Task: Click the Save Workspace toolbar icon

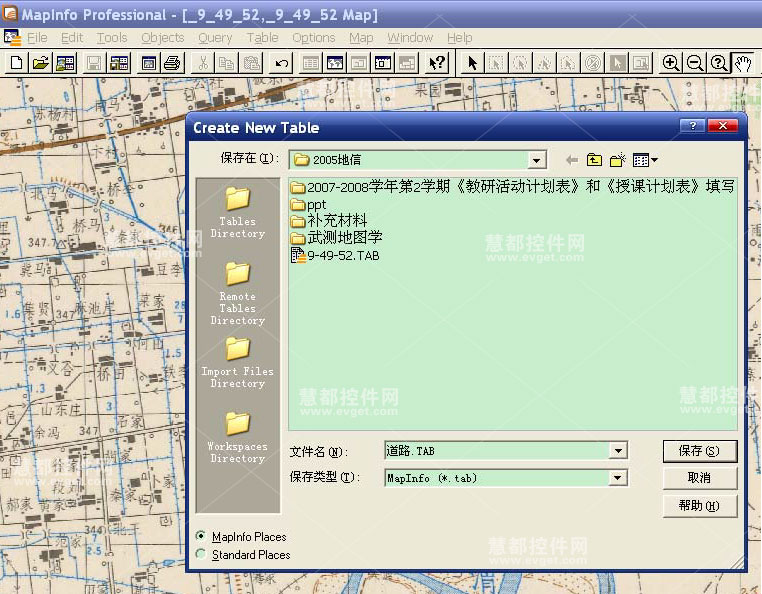Action: click(119, 63)
